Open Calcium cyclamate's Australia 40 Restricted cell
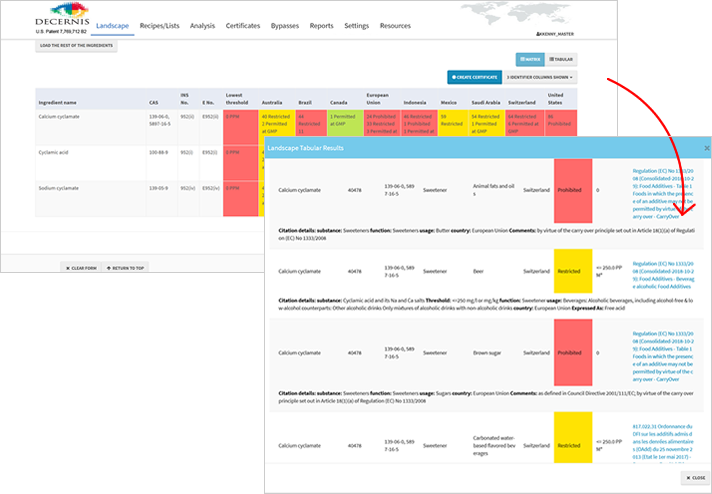The height and width of the screenshot is (494, 712). click(x=277, y=123)
